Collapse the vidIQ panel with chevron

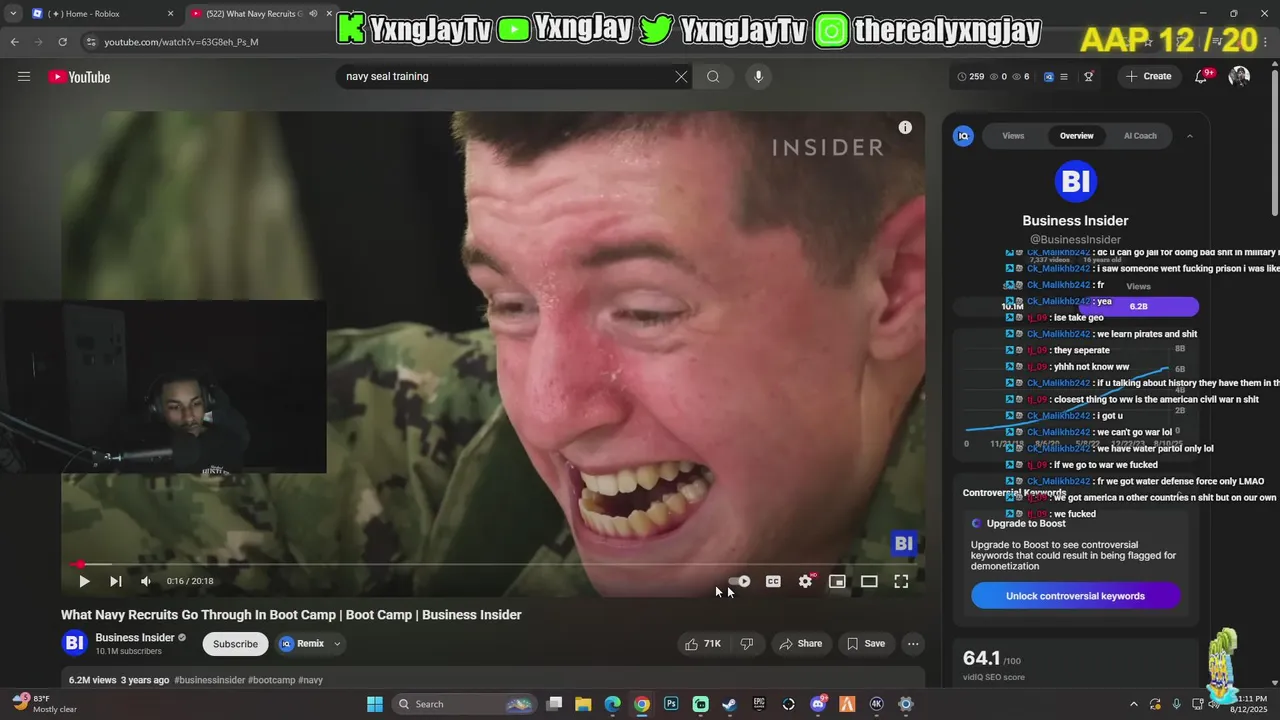pos(1189,136)
